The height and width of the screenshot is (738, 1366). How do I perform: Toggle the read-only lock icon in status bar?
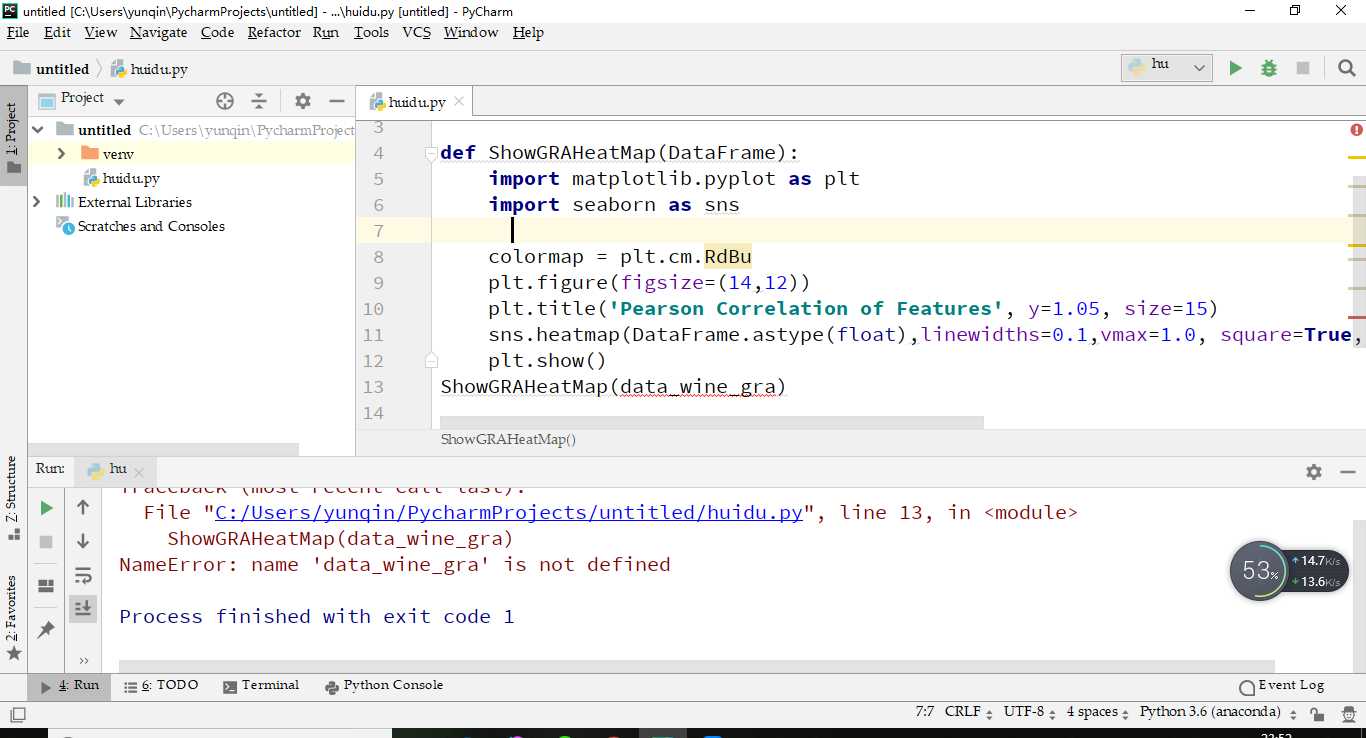(x=1318, y=713)
